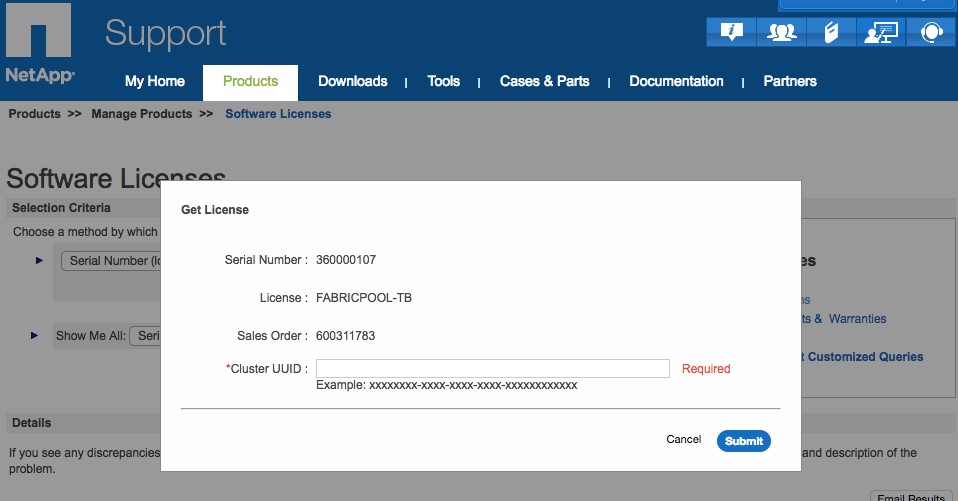Open the Serial Number method dropdown
The height and width of the screenshot is (501, 958).
pyautogui.click(x=112, y=261)
